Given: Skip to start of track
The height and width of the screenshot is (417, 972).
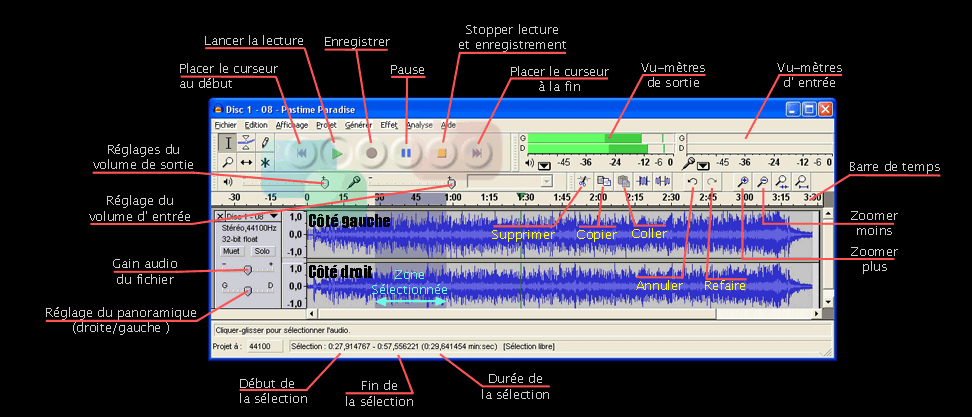Looking at the screenshot, I should click(x=302, y=152).
